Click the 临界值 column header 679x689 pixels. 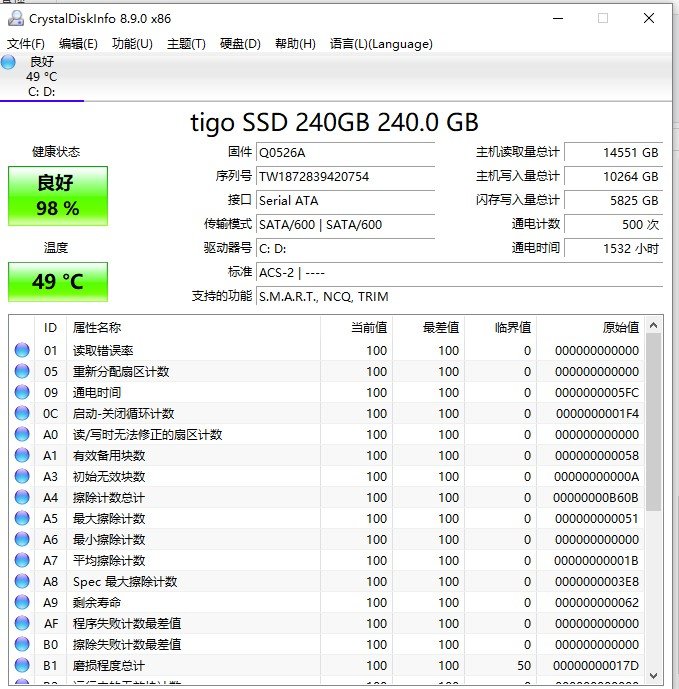501,327
